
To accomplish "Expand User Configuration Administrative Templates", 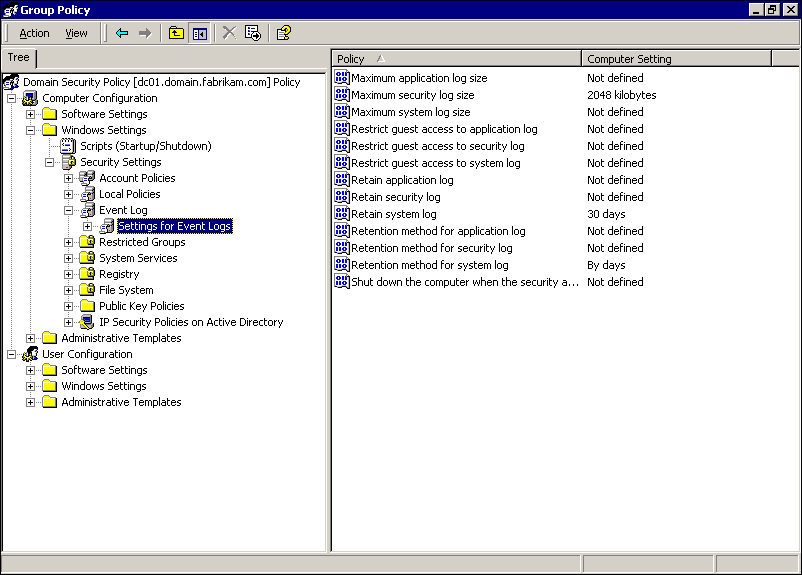I will coord(31,402).
